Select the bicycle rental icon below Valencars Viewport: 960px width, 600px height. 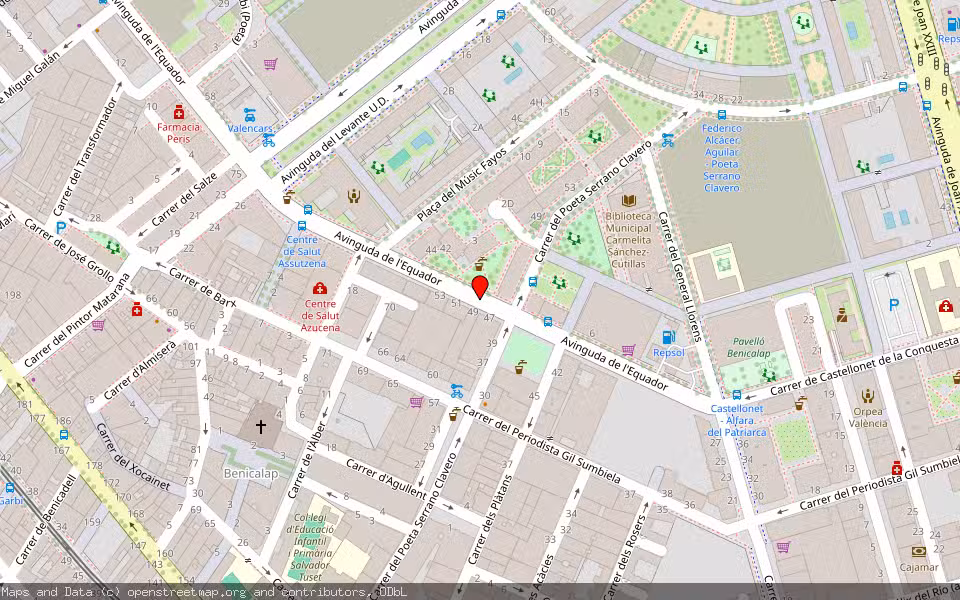click(x=268, y=140)
